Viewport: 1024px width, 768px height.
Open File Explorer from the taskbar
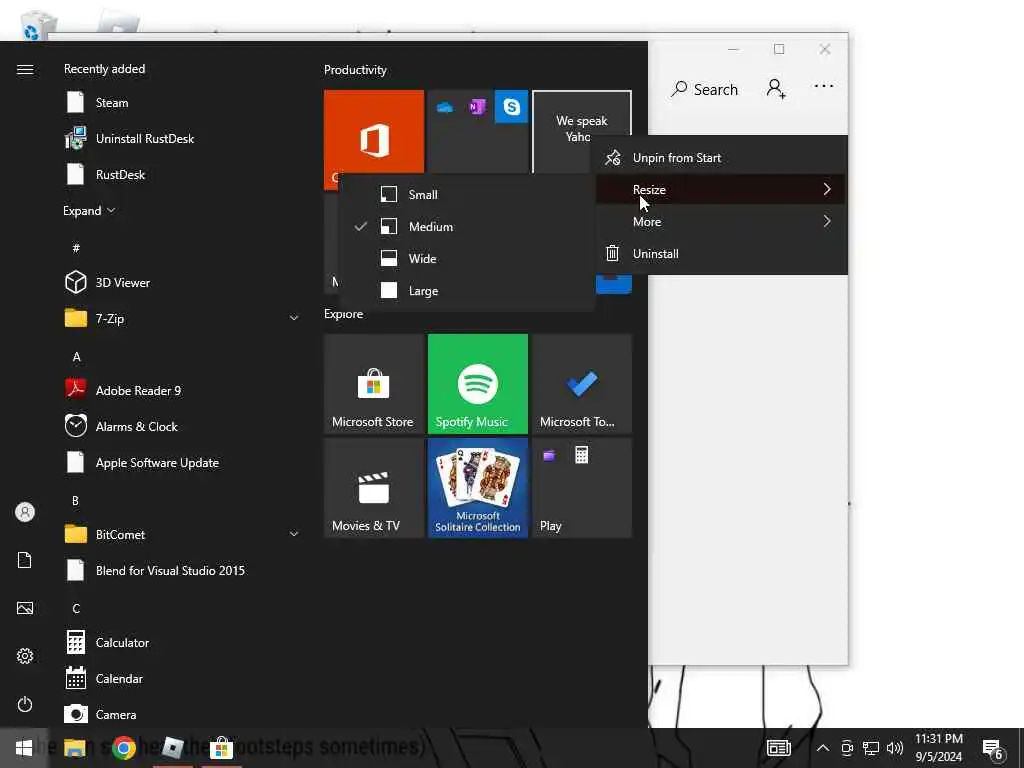(74, 748)
